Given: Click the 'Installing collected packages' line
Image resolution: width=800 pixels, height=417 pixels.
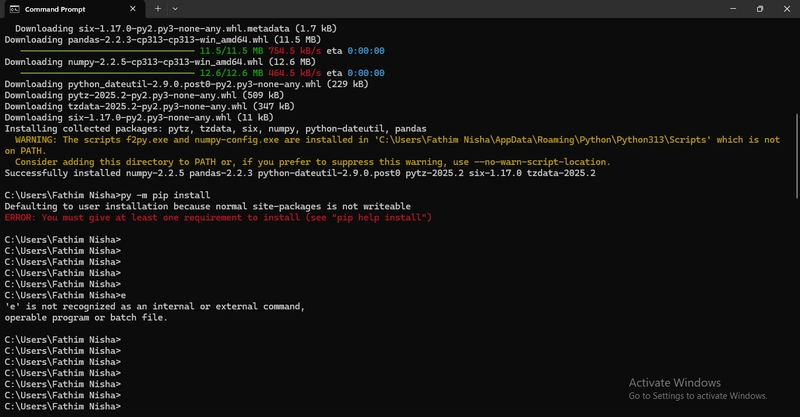Looking at the screenshot, I should coord(215,129).
